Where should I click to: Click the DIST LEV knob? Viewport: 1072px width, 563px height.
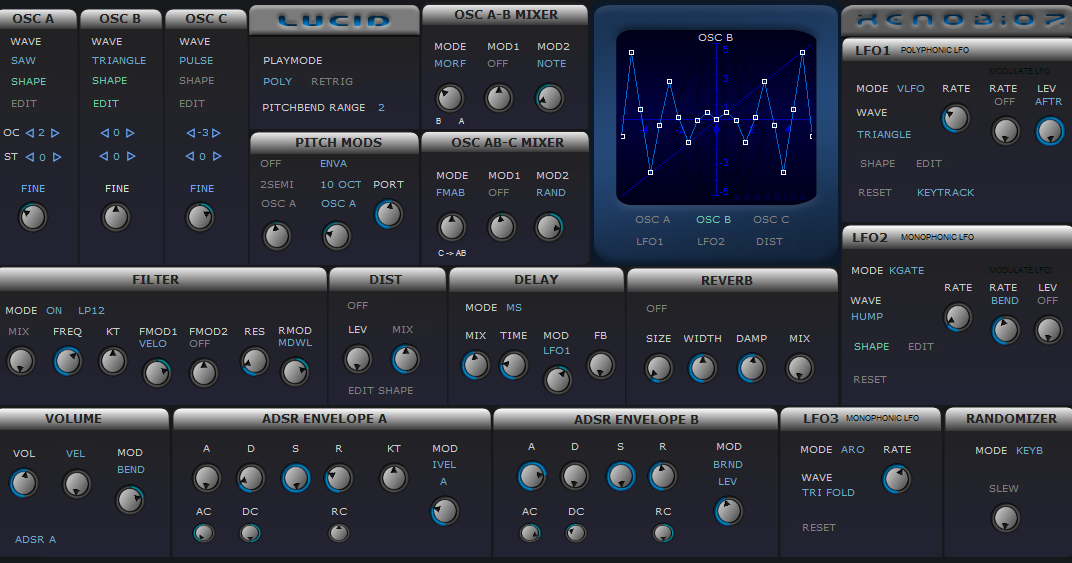click(x=358, y=359)
